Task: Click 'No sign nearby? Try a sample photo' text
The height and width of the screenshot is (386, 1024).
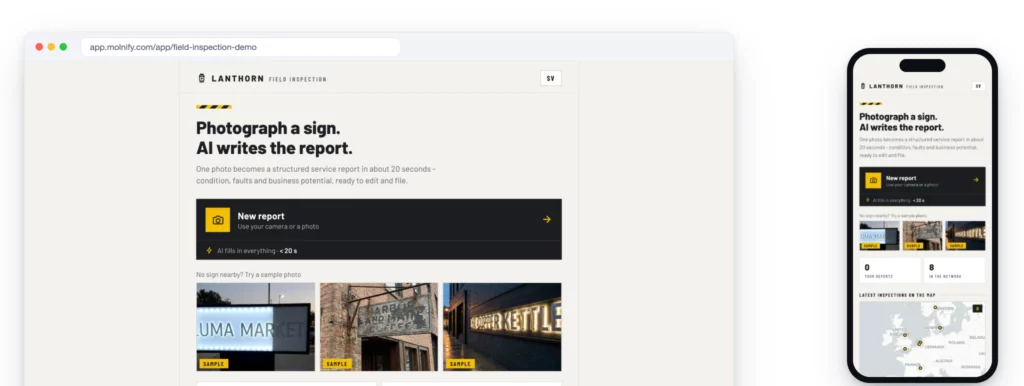Action: click(x=249, y=275)
